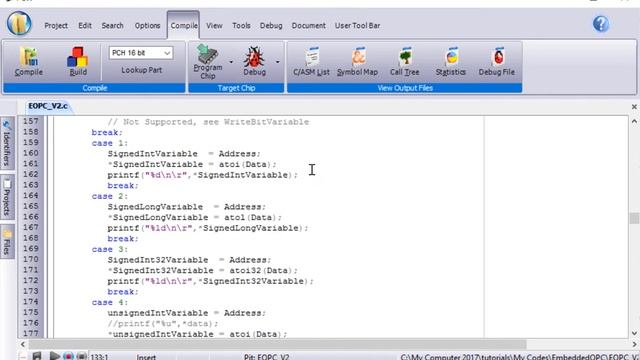Click line number 160 in the gutter

pos(31,153)
